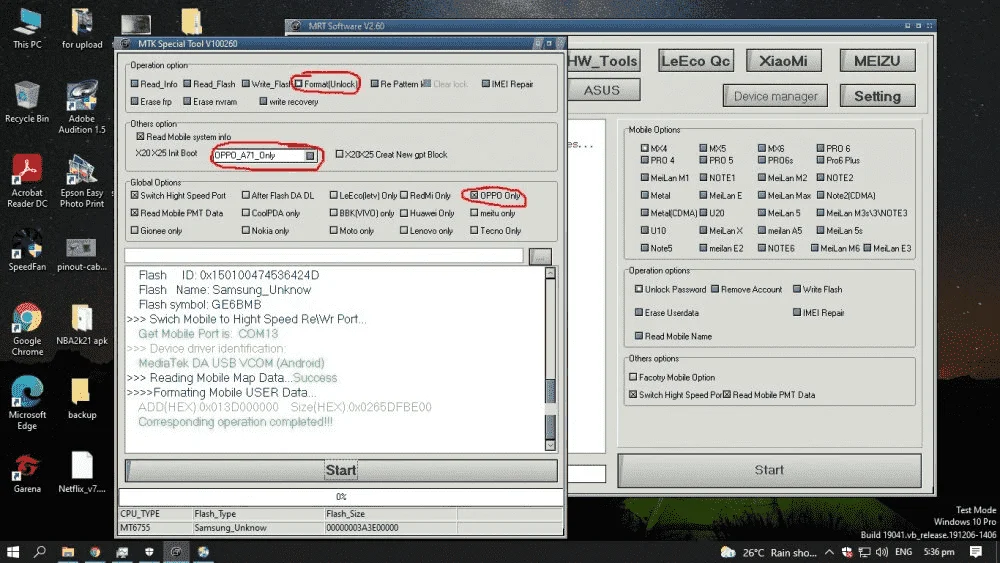Enable Erase Userdata checkbox
This screenshot has width=1000, height=563.
pyautogui.click(x=639, y=312)
